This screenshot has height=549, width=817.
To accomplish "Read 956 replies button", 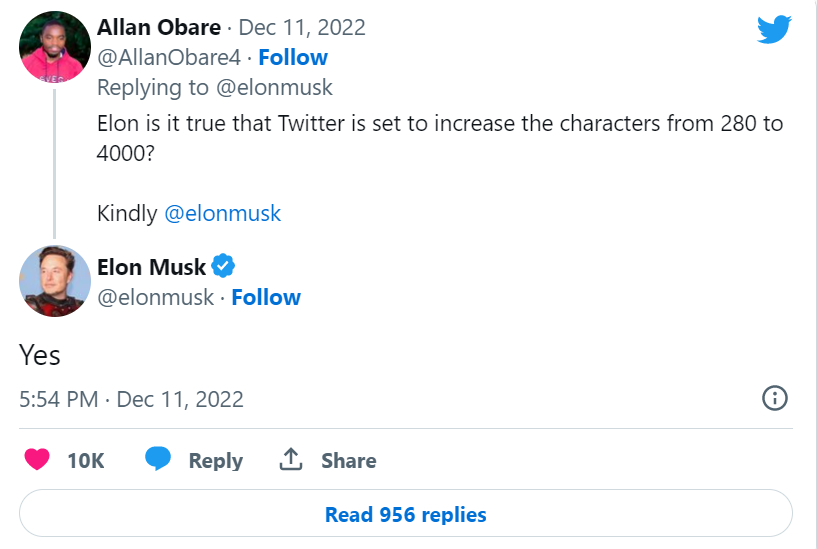I will coord(405,515).
